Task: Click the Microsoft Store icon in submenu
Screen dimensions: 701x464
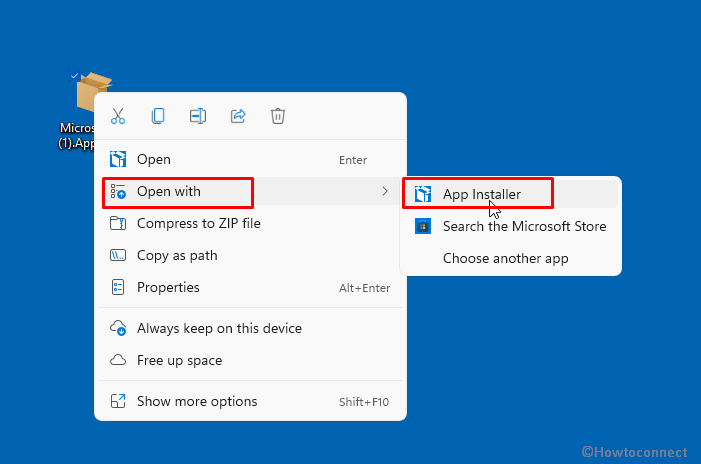Action: coord(422,226)
